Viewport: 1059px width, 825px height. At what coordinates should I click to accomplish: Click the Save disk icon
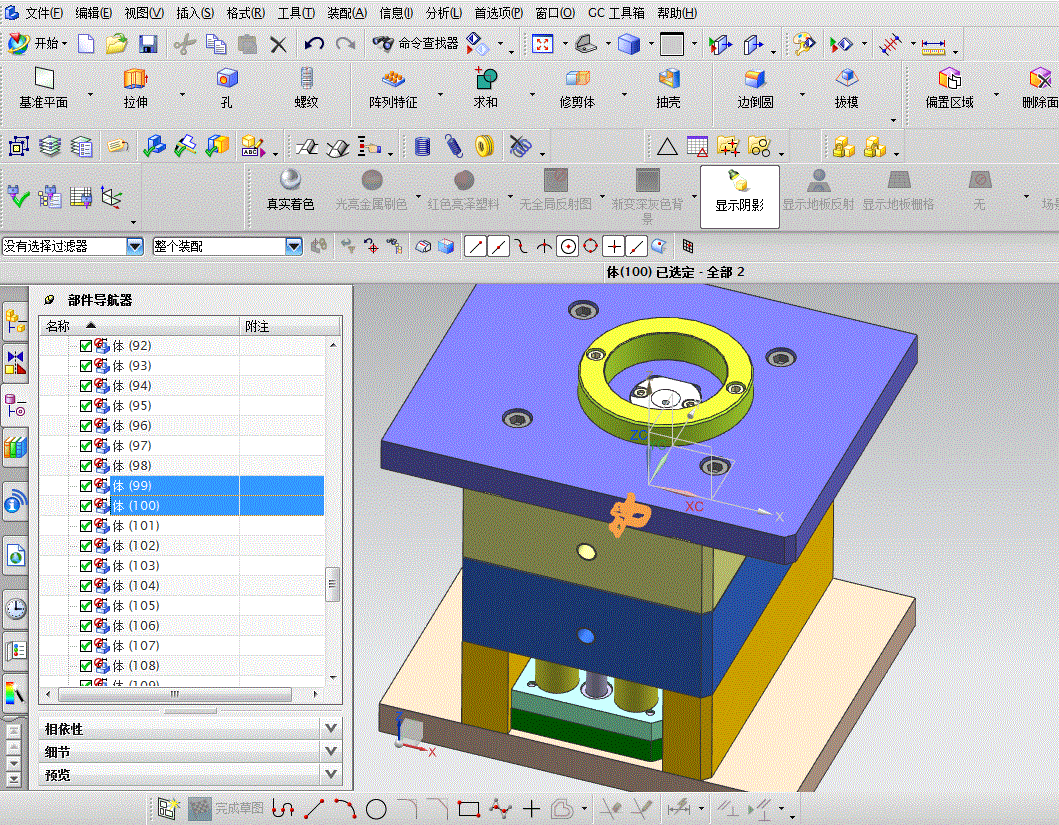(x=148, y=45)
